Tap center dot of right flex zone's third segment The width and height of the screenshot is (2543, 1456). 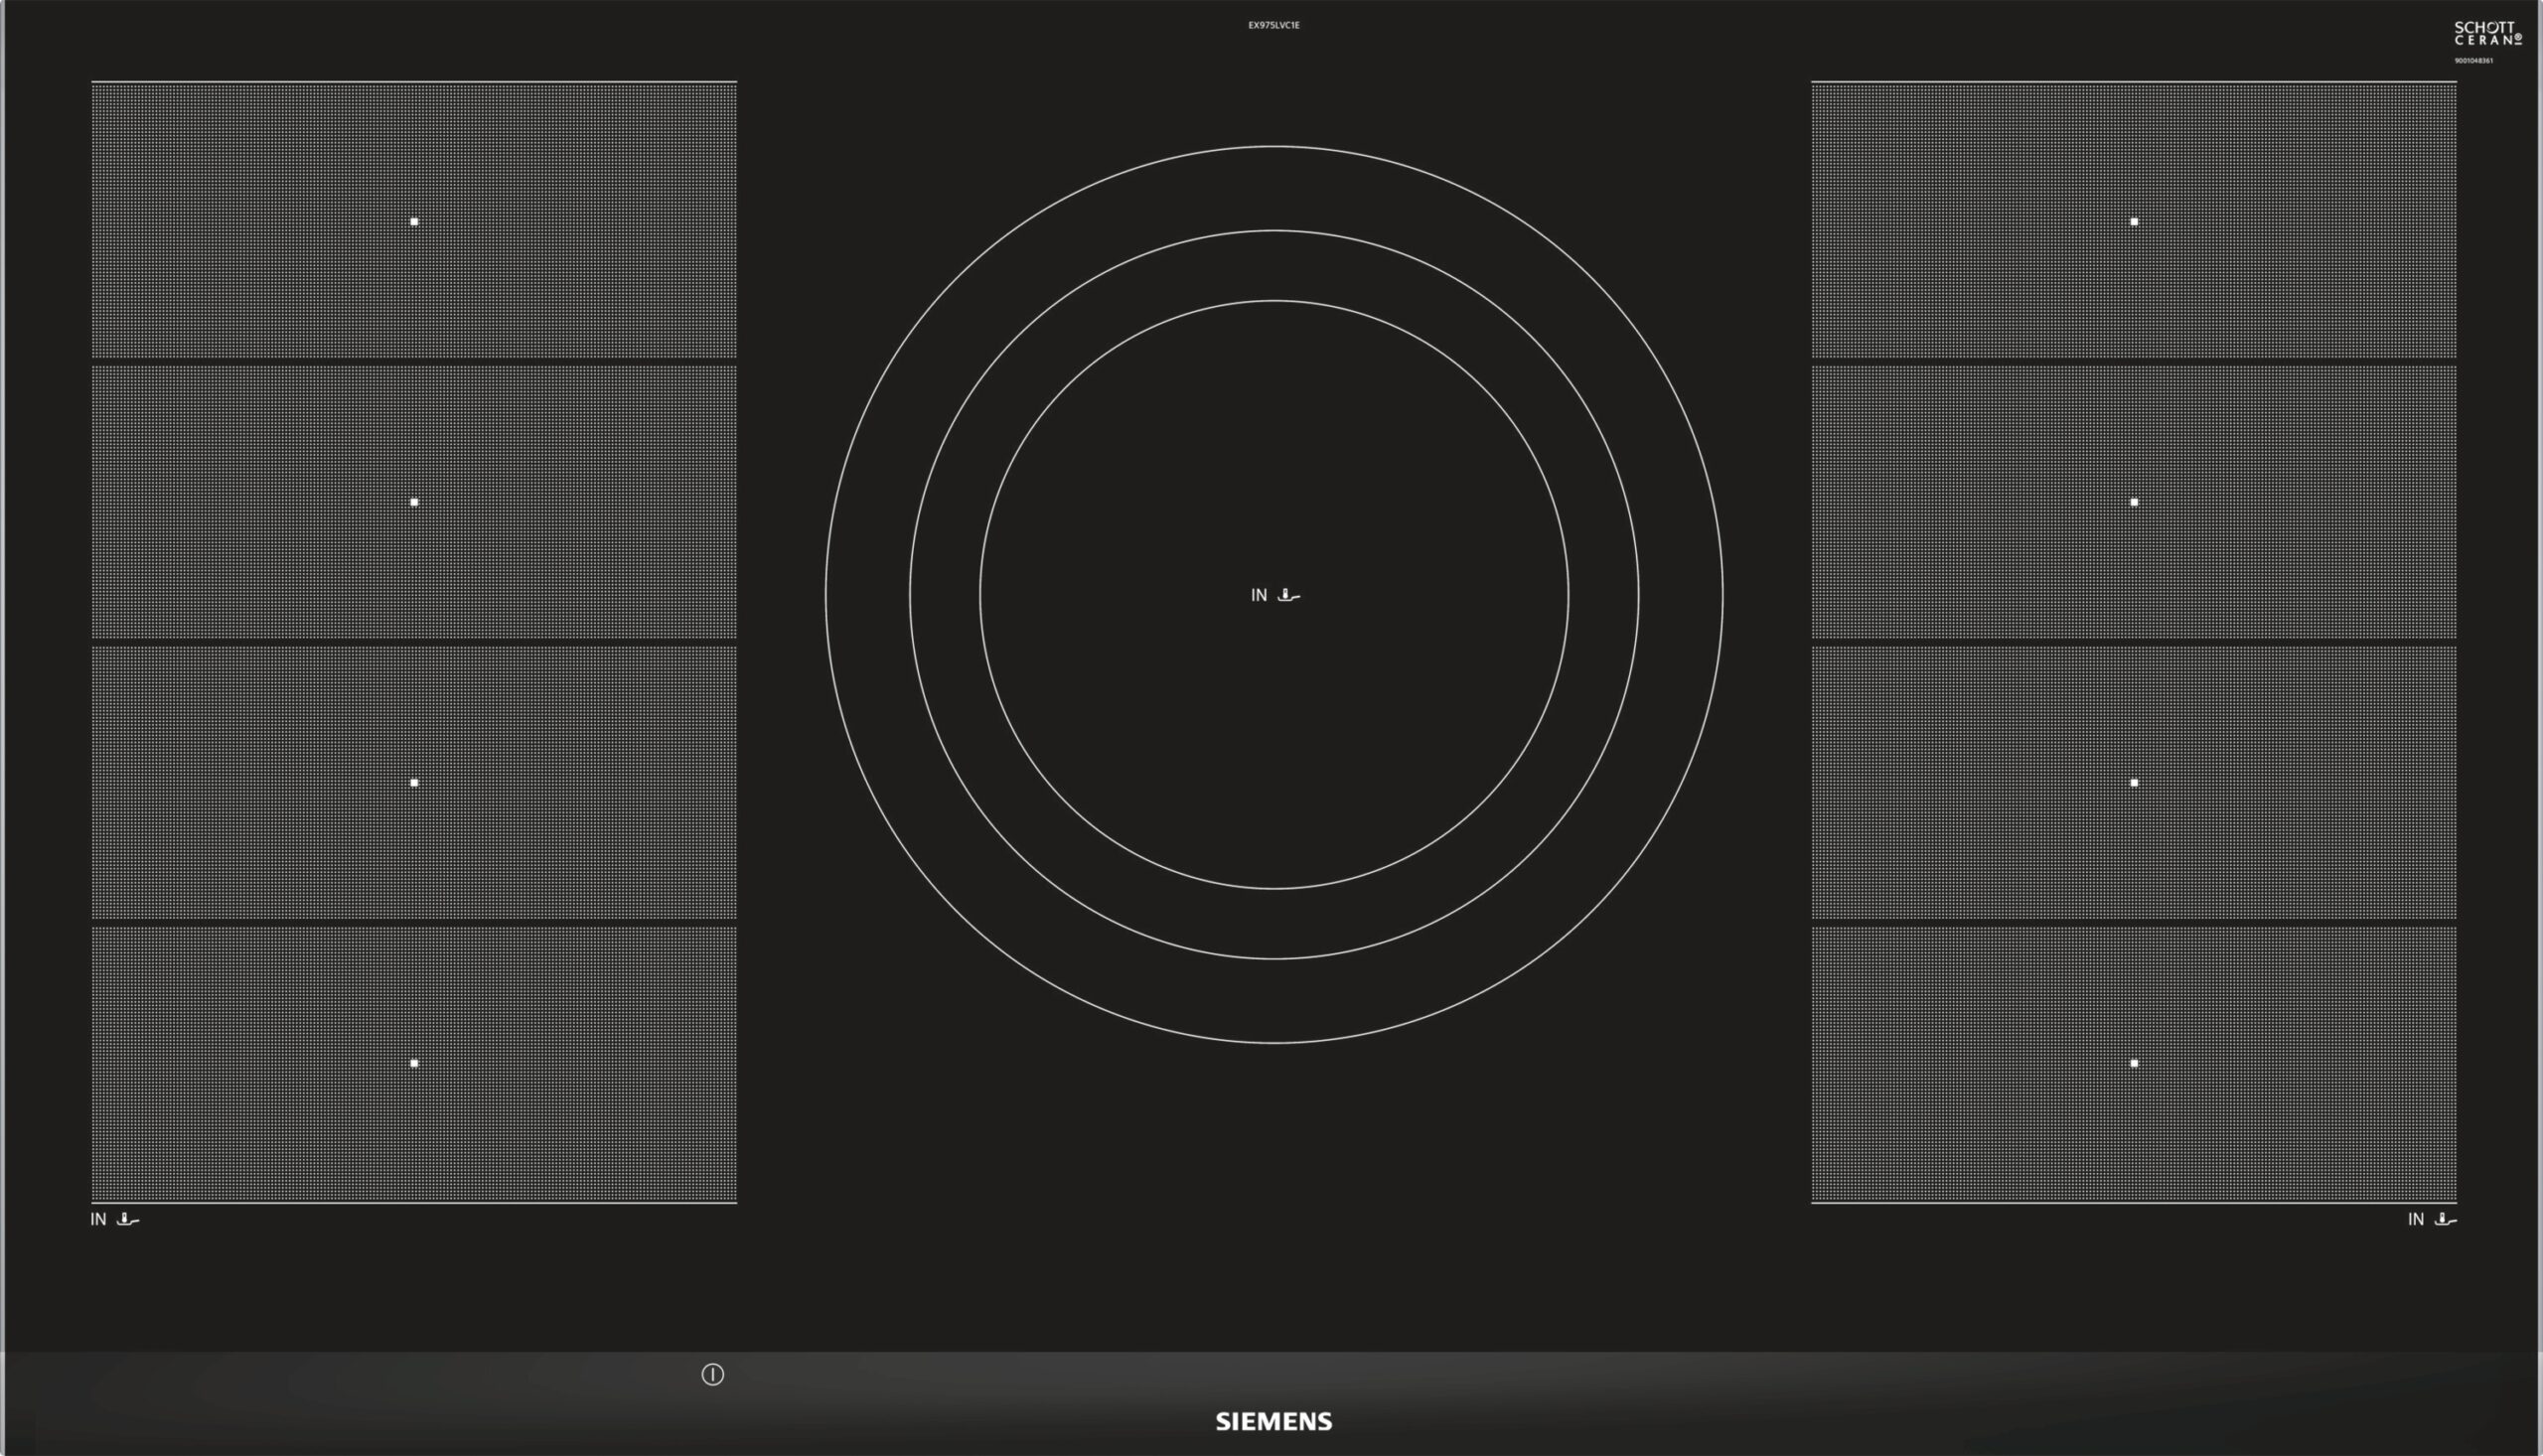(x=2134, y=783)
